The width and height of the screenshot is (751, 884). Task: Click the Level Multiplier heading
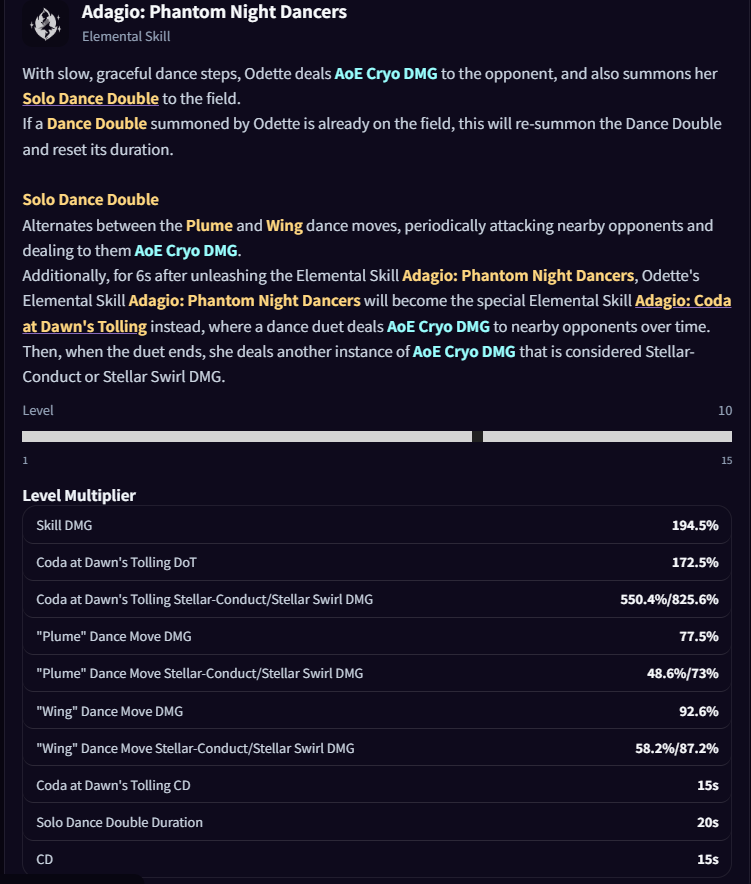click(79, 496)
